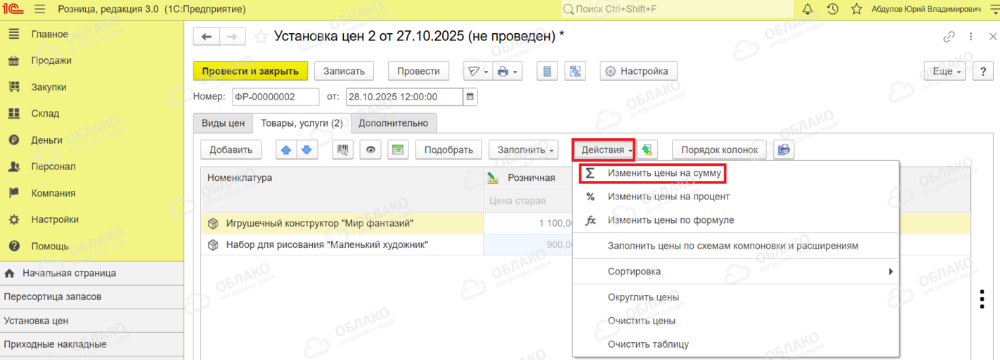Open the hamburger main menu icon
1000x360 pixels.
pyautogui.click(x=40, y=10)
